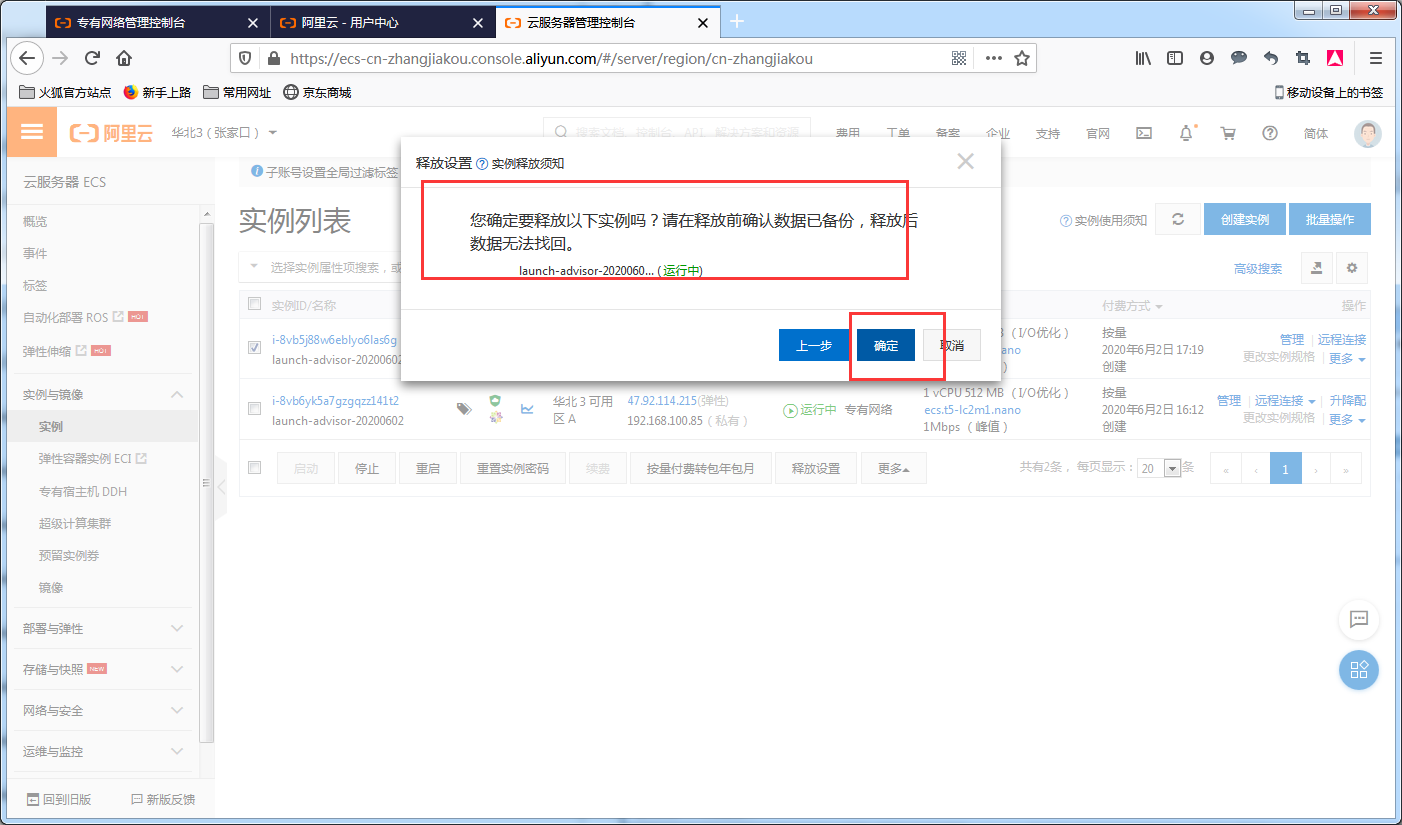Check the launch-advisor-20200602 instance checkbox
Screen dimensions: 1402x825
pos(254,409)
